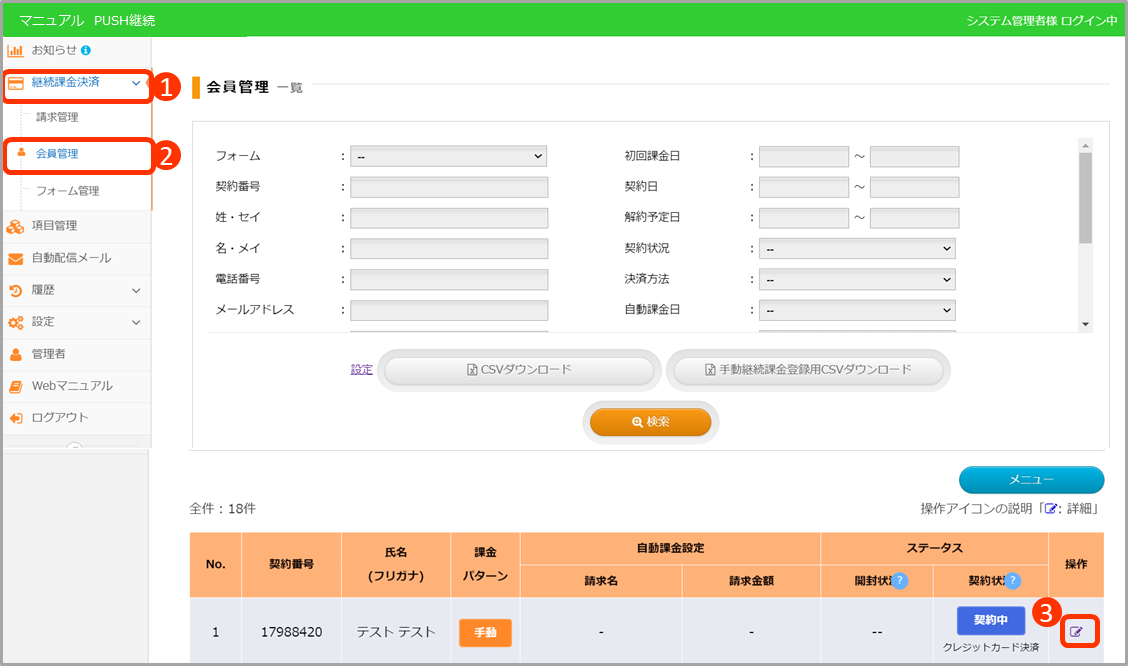Open 項目管理 in the sidebar
The image size is (1128, 666).
point(54,226)
